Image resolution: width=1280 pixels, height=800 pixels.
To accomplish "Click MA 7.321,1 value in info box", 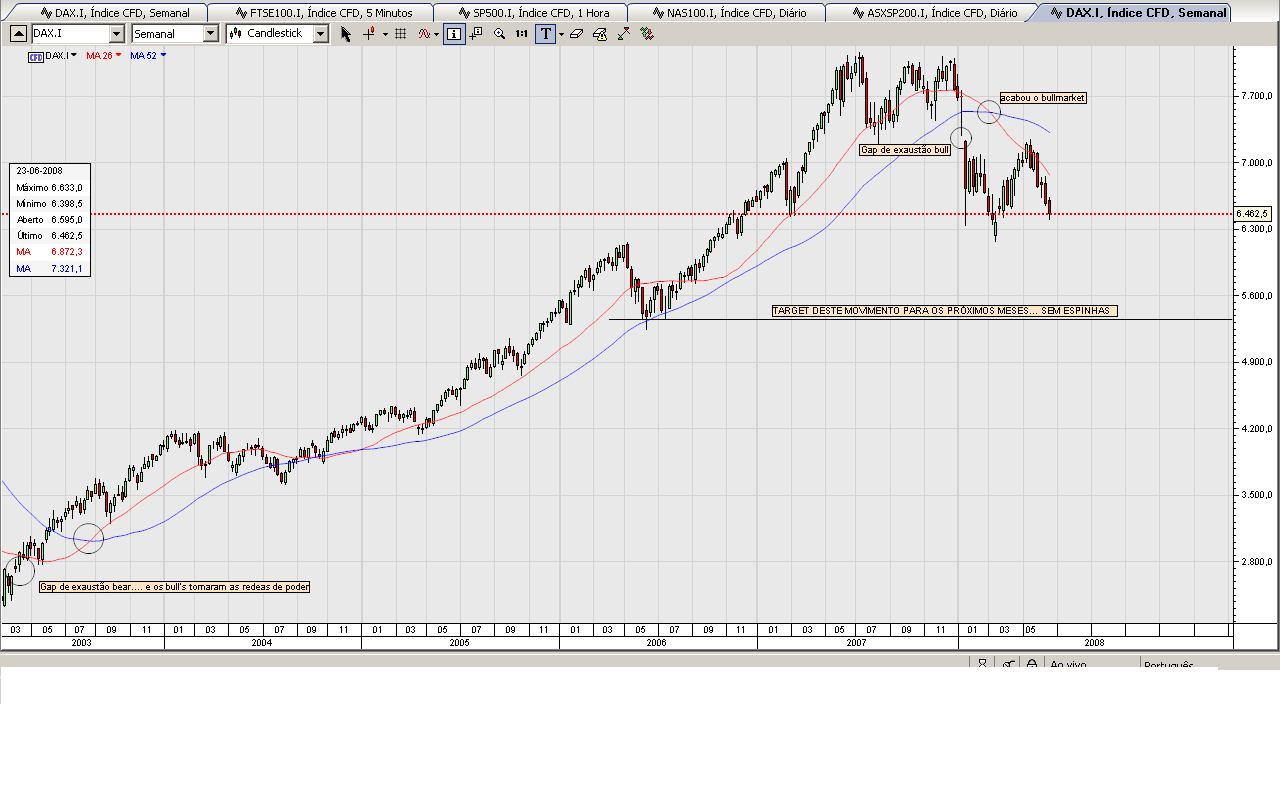I will point(67,269).
